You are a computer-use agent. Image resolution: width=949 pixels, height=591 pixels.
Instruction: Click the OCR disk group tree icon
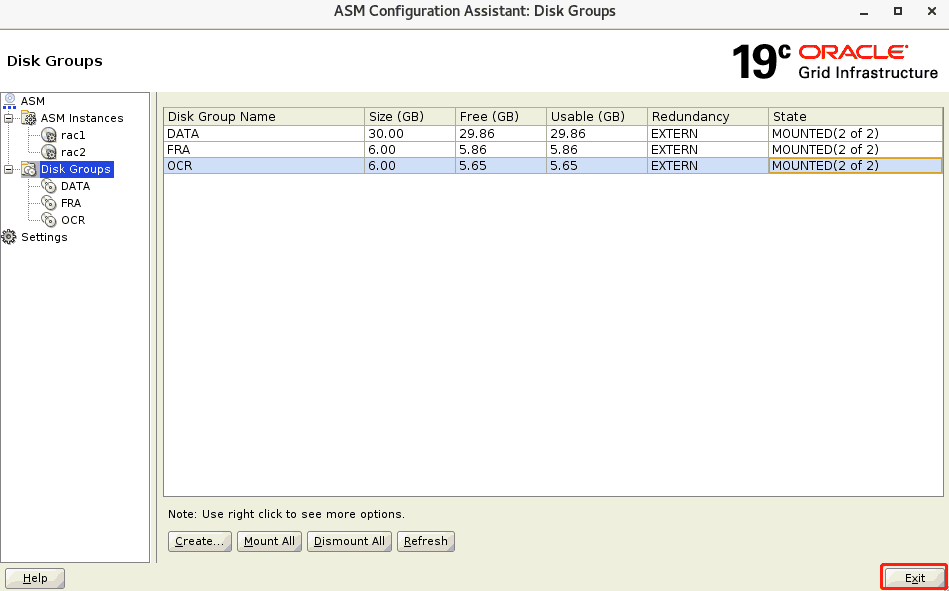point(49,220)
